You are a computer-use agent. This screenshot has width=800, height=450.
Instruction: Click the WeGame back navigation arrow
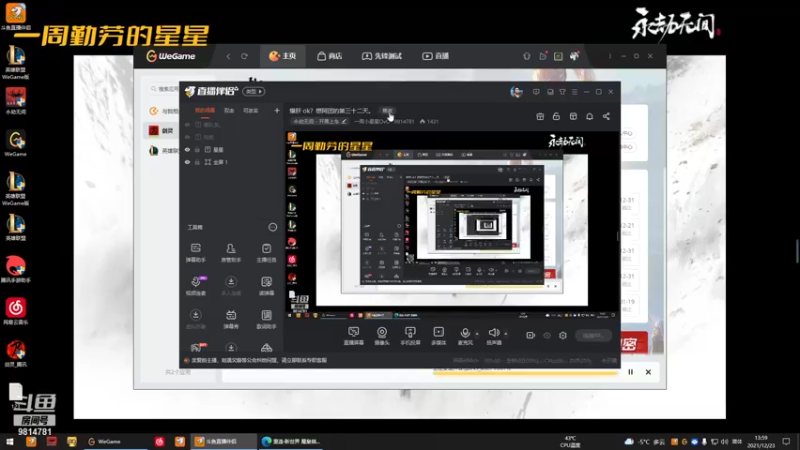(x=228, y=56)
